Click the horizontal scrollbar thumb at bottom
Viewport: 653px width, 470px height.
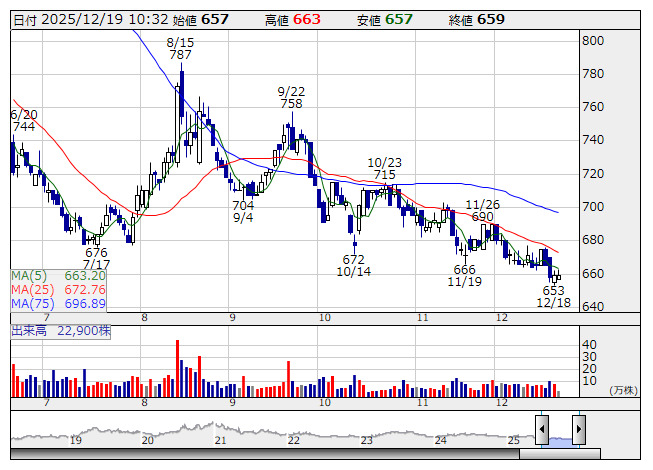pos(560,454)
